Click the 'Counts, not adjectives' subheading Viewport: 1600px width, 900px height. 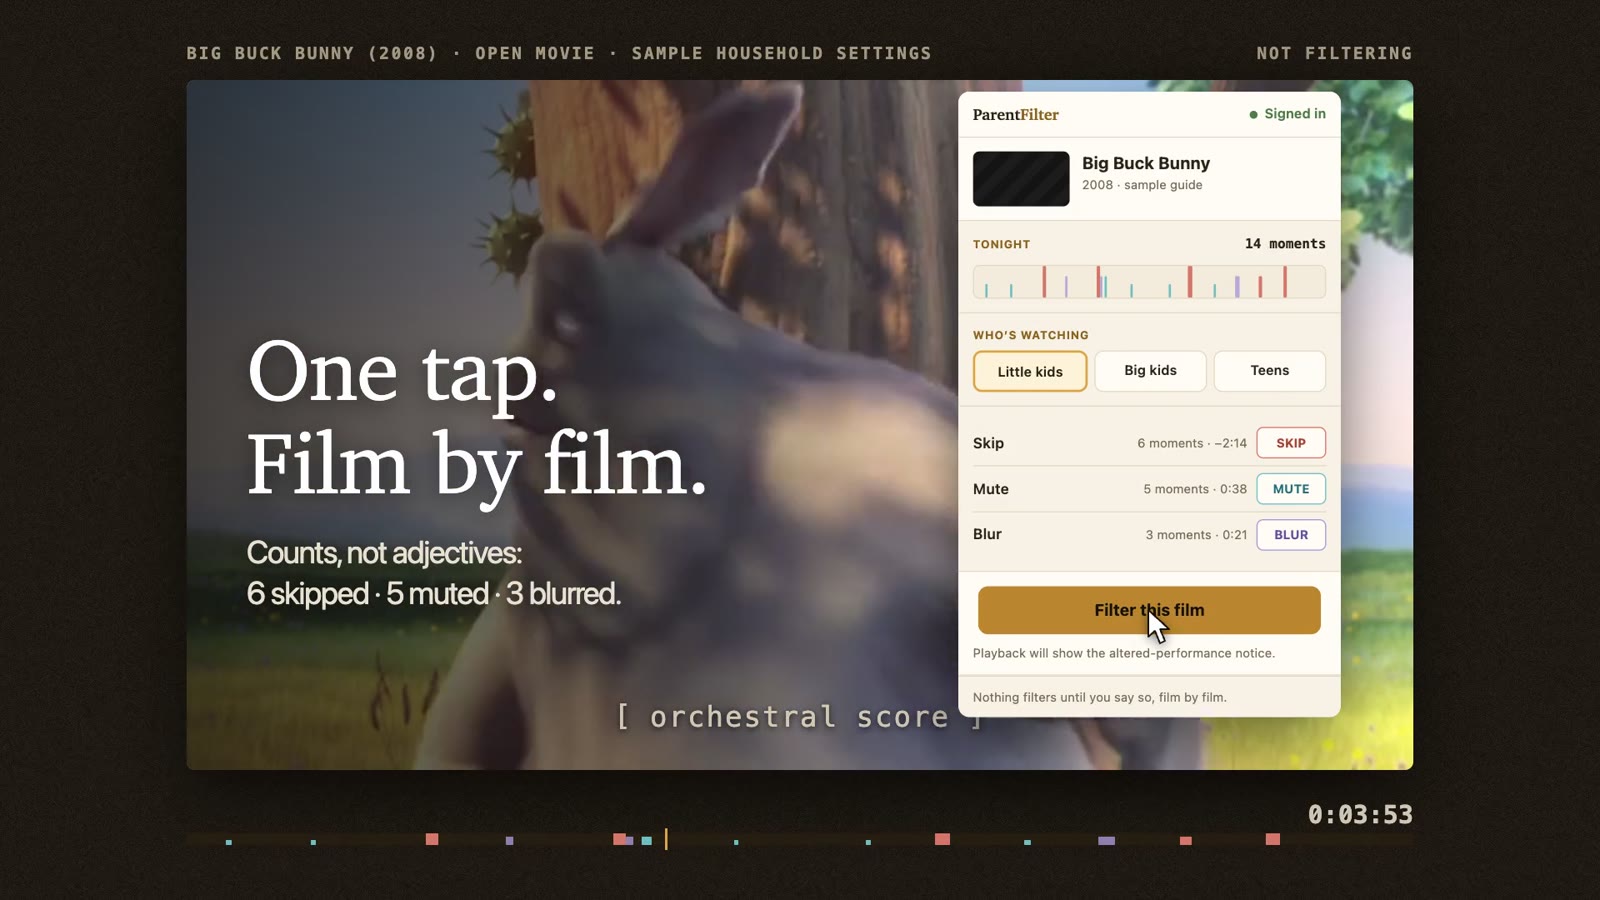384,553
